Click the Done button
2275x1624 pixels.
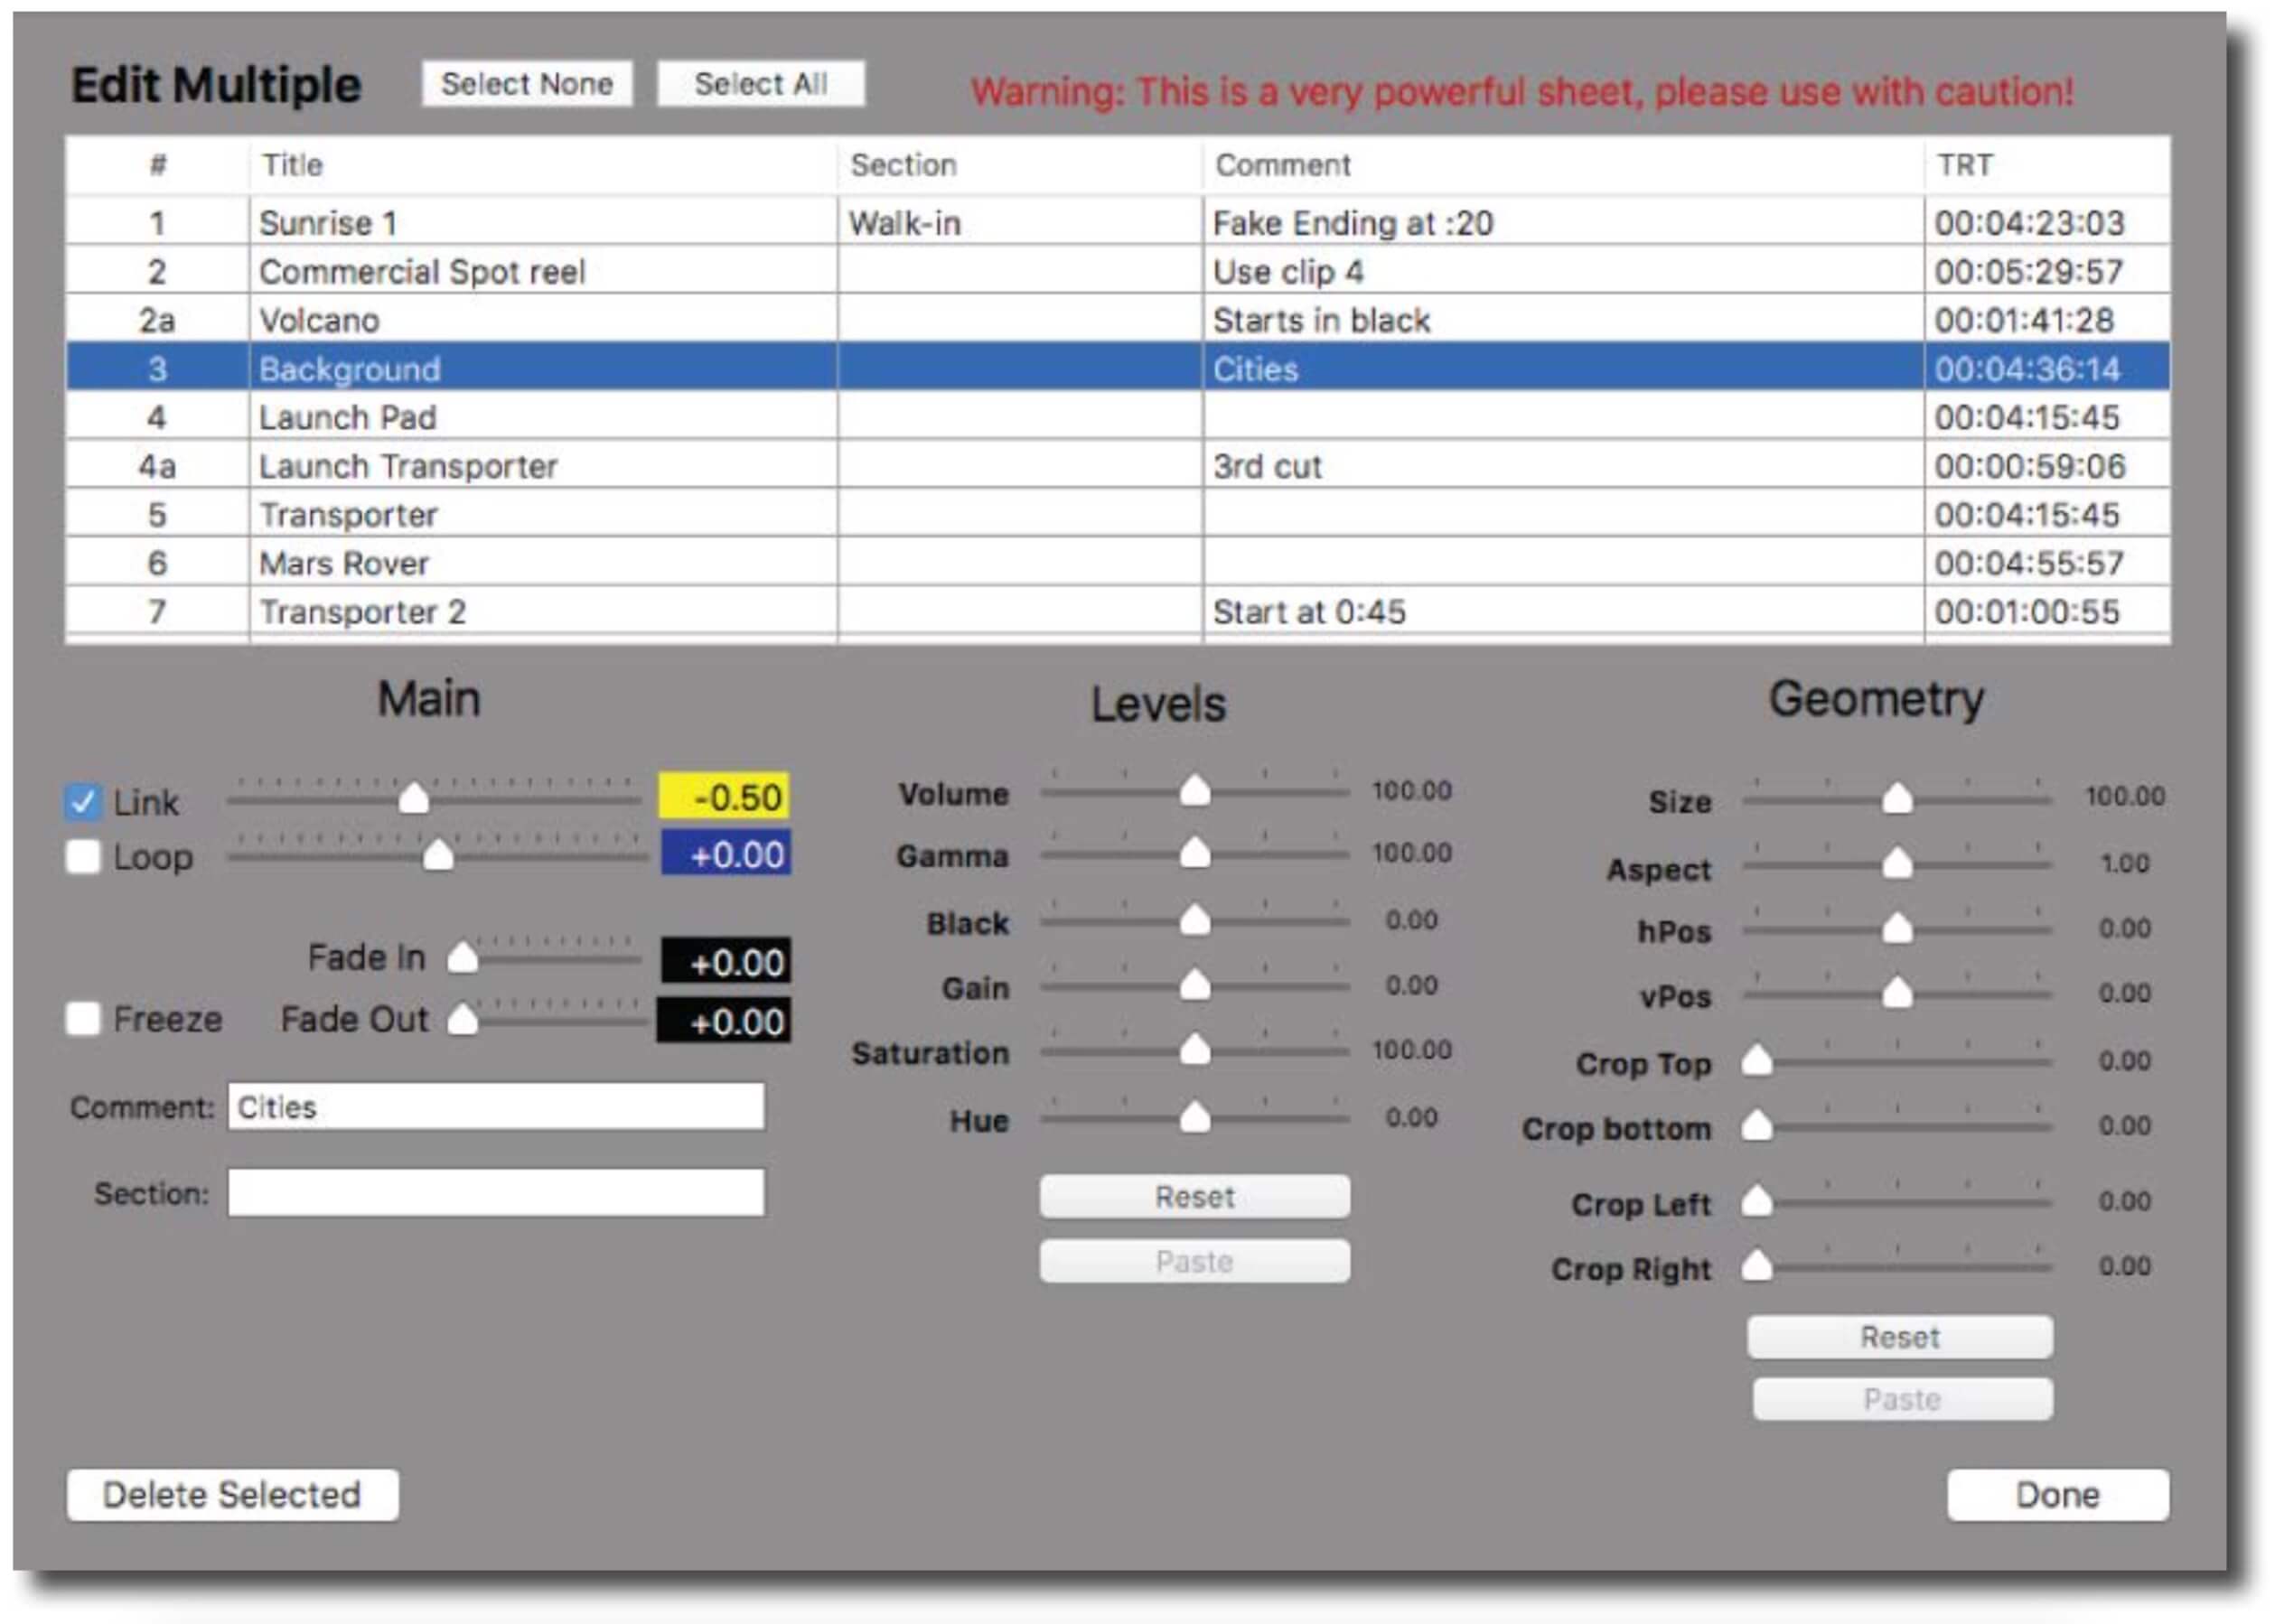(x=2058, y=1495)
